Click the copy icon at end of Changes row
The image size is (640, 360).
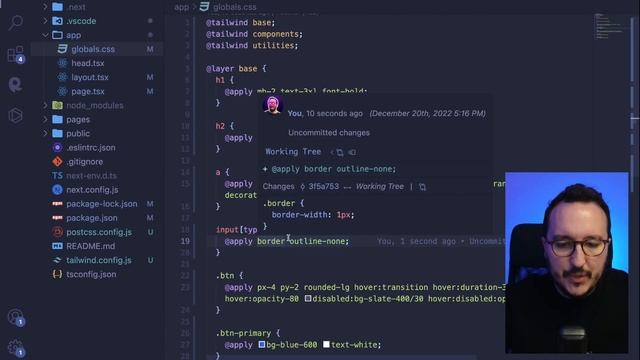pos(422,187)
